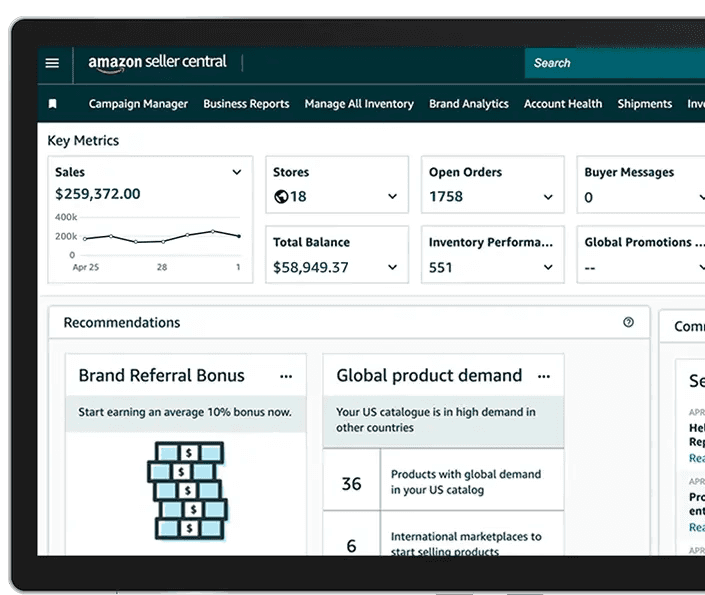Viewport: 705px width, 595px height.
Task: Expand the Stores card dropdown arrow
Action: click(393, 197)
